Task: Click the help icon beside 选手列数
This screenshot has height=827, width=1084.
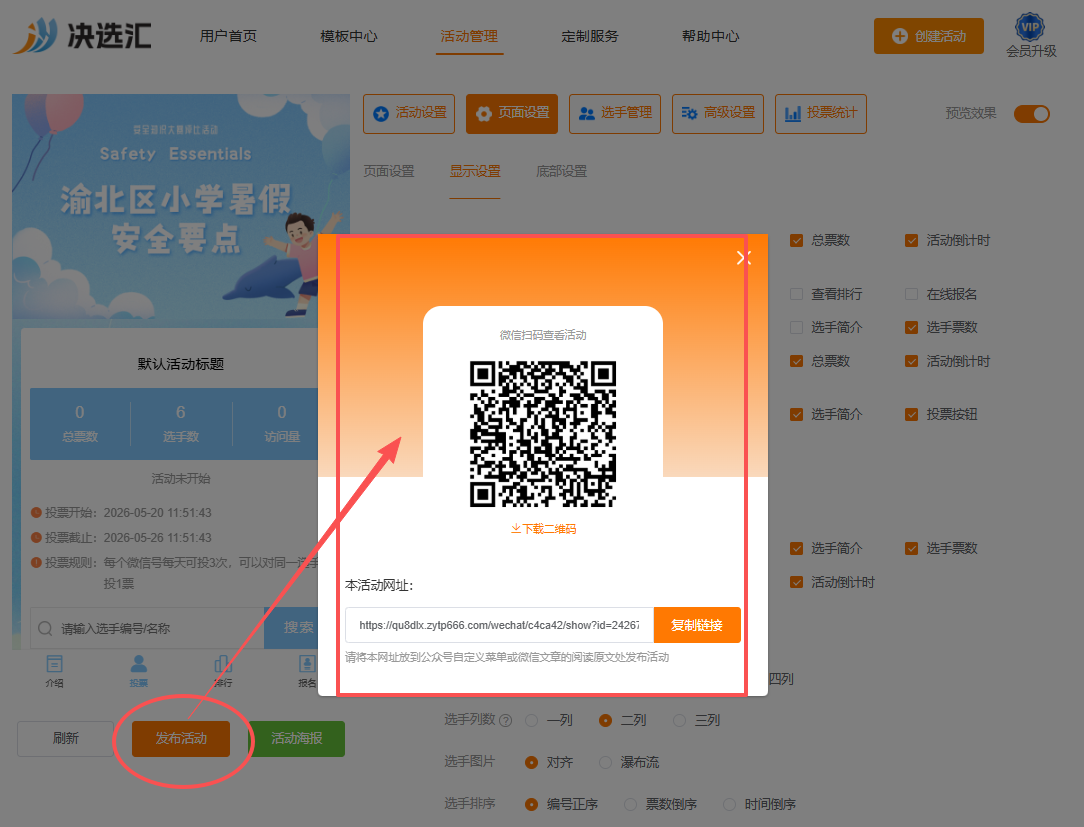Action: coord(505,721)
